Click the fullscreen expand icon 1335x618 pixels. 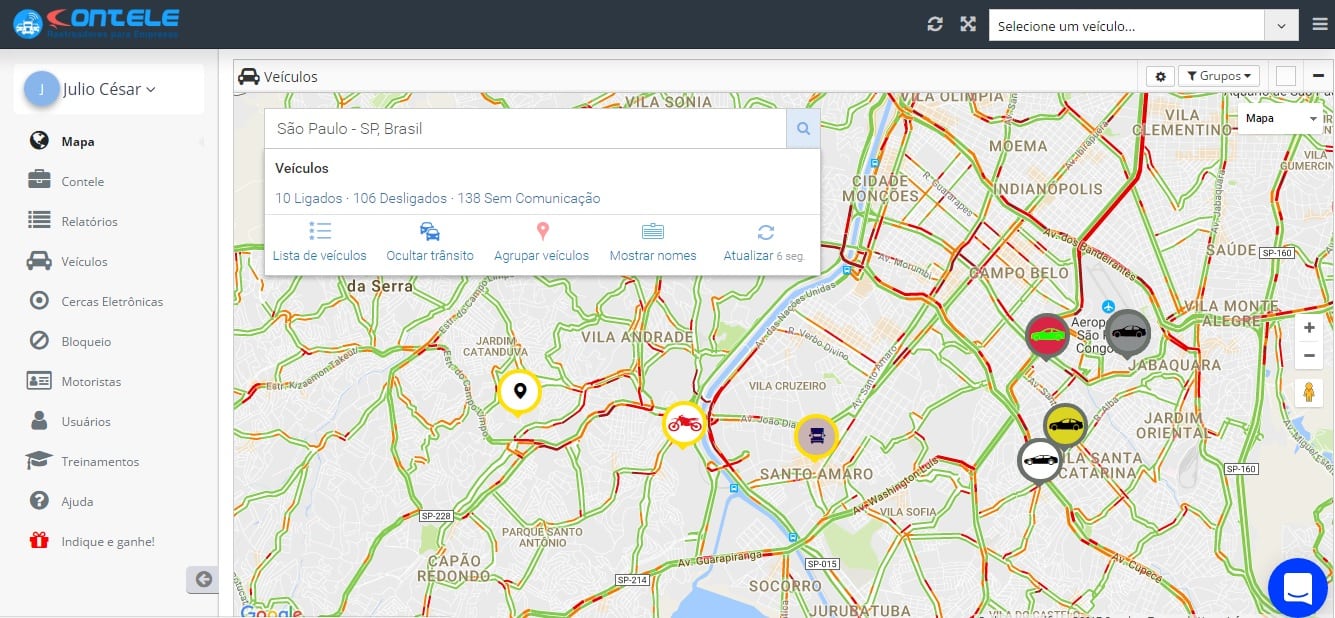(968, 25)
